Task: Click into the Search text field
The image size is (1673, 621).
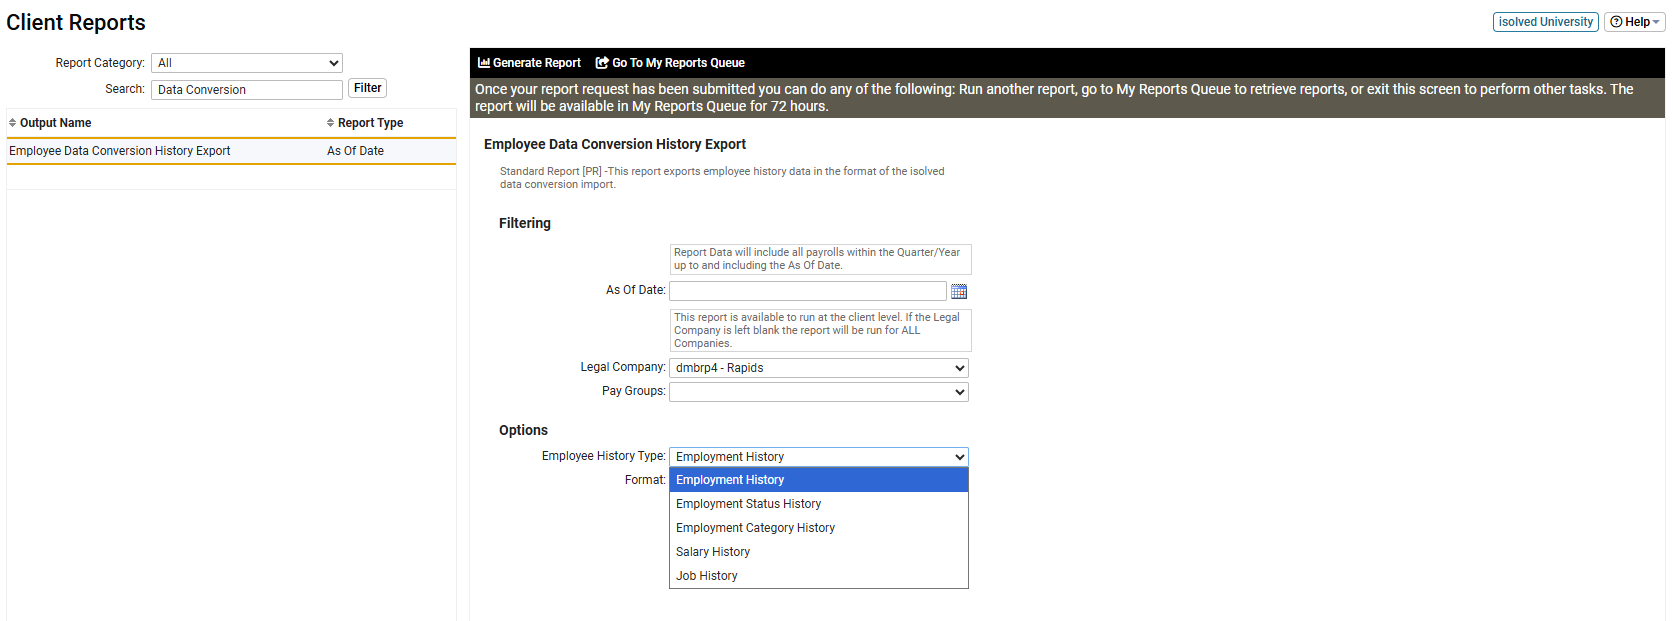Action: coord(246,90)
